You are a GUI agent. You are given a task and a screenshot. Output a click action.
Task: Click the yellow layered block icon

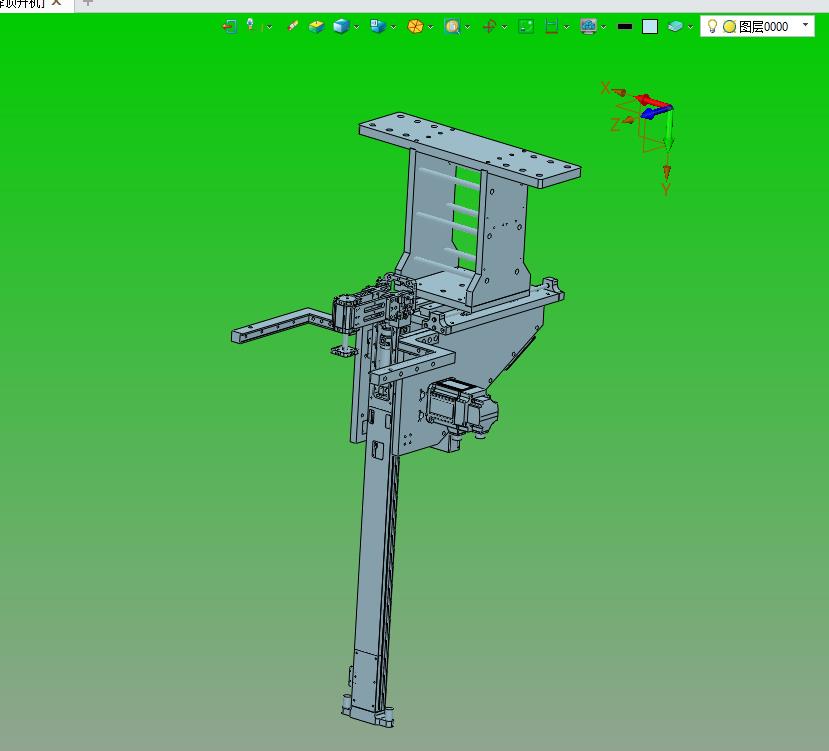tap(316, 26)
